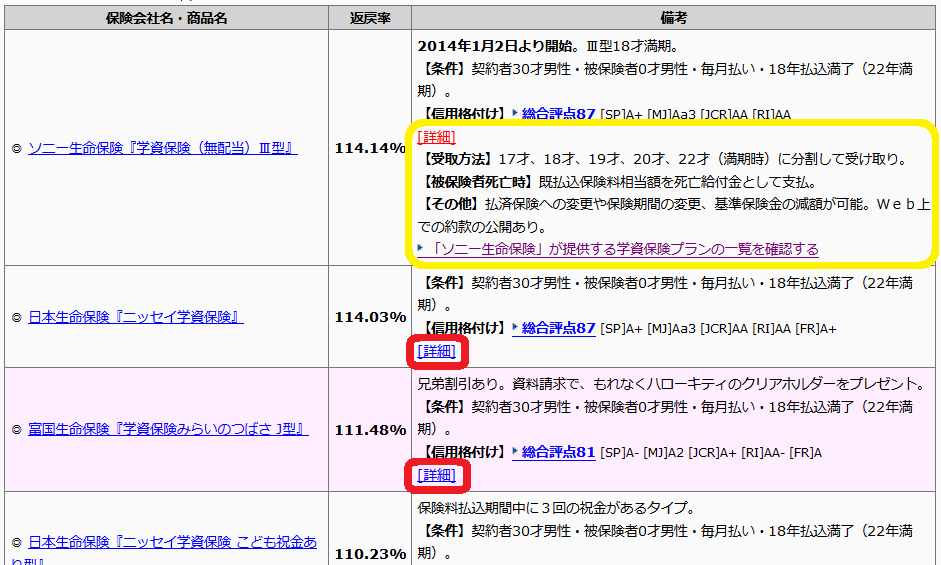
Task: Click the ◎ mark beside ソニー生命保険
Action: pyautogui.click(x=17, y=148)
